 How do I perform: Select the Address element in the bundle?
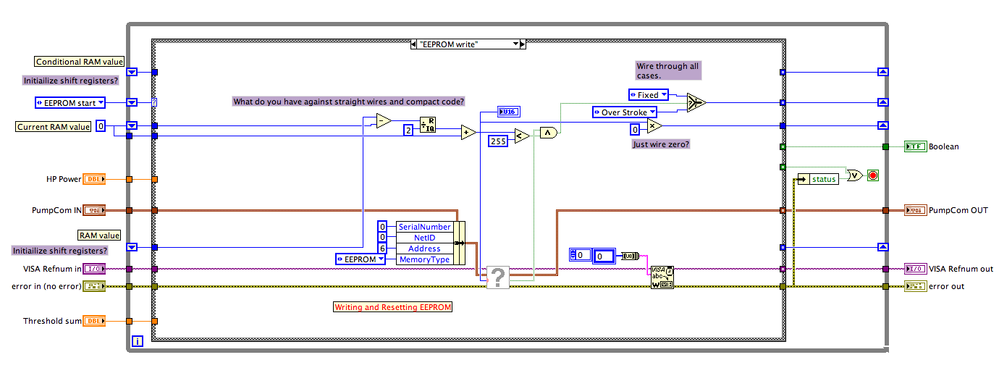[424, 249]
